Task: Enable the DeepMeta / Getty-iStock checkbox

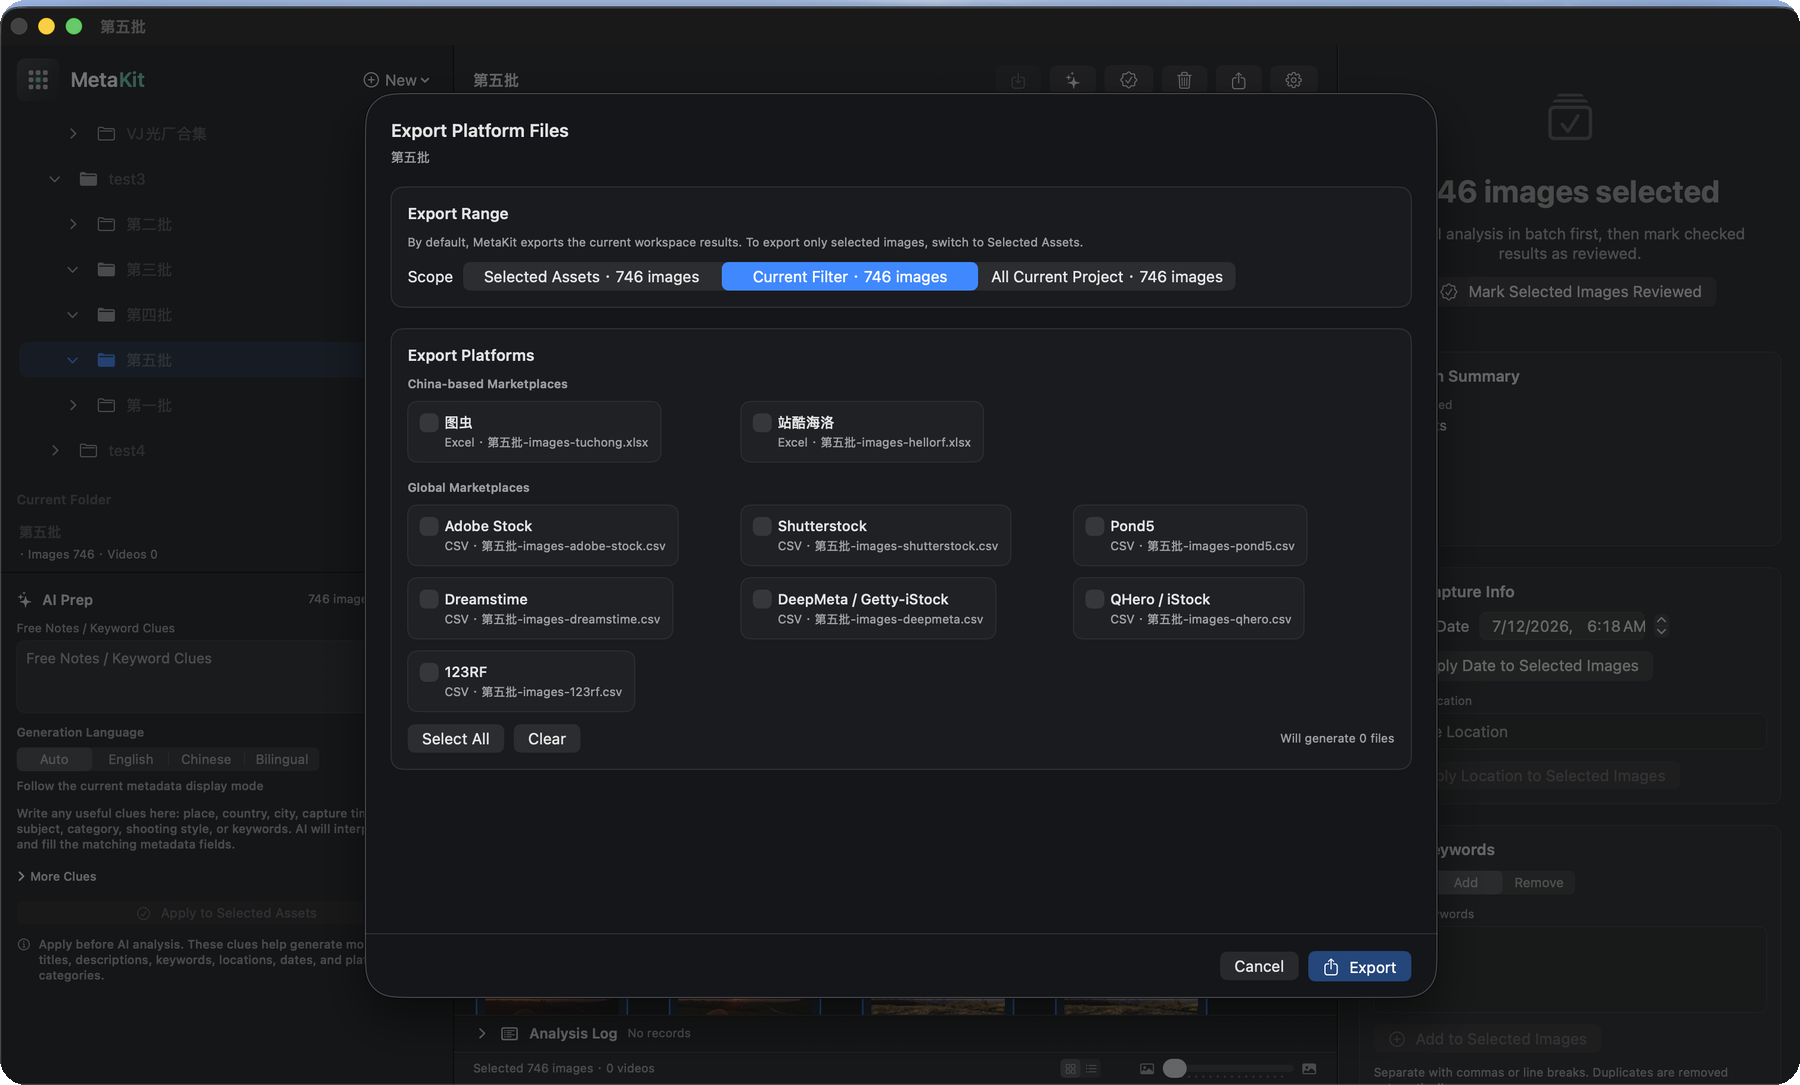Action: click(762, 599)
